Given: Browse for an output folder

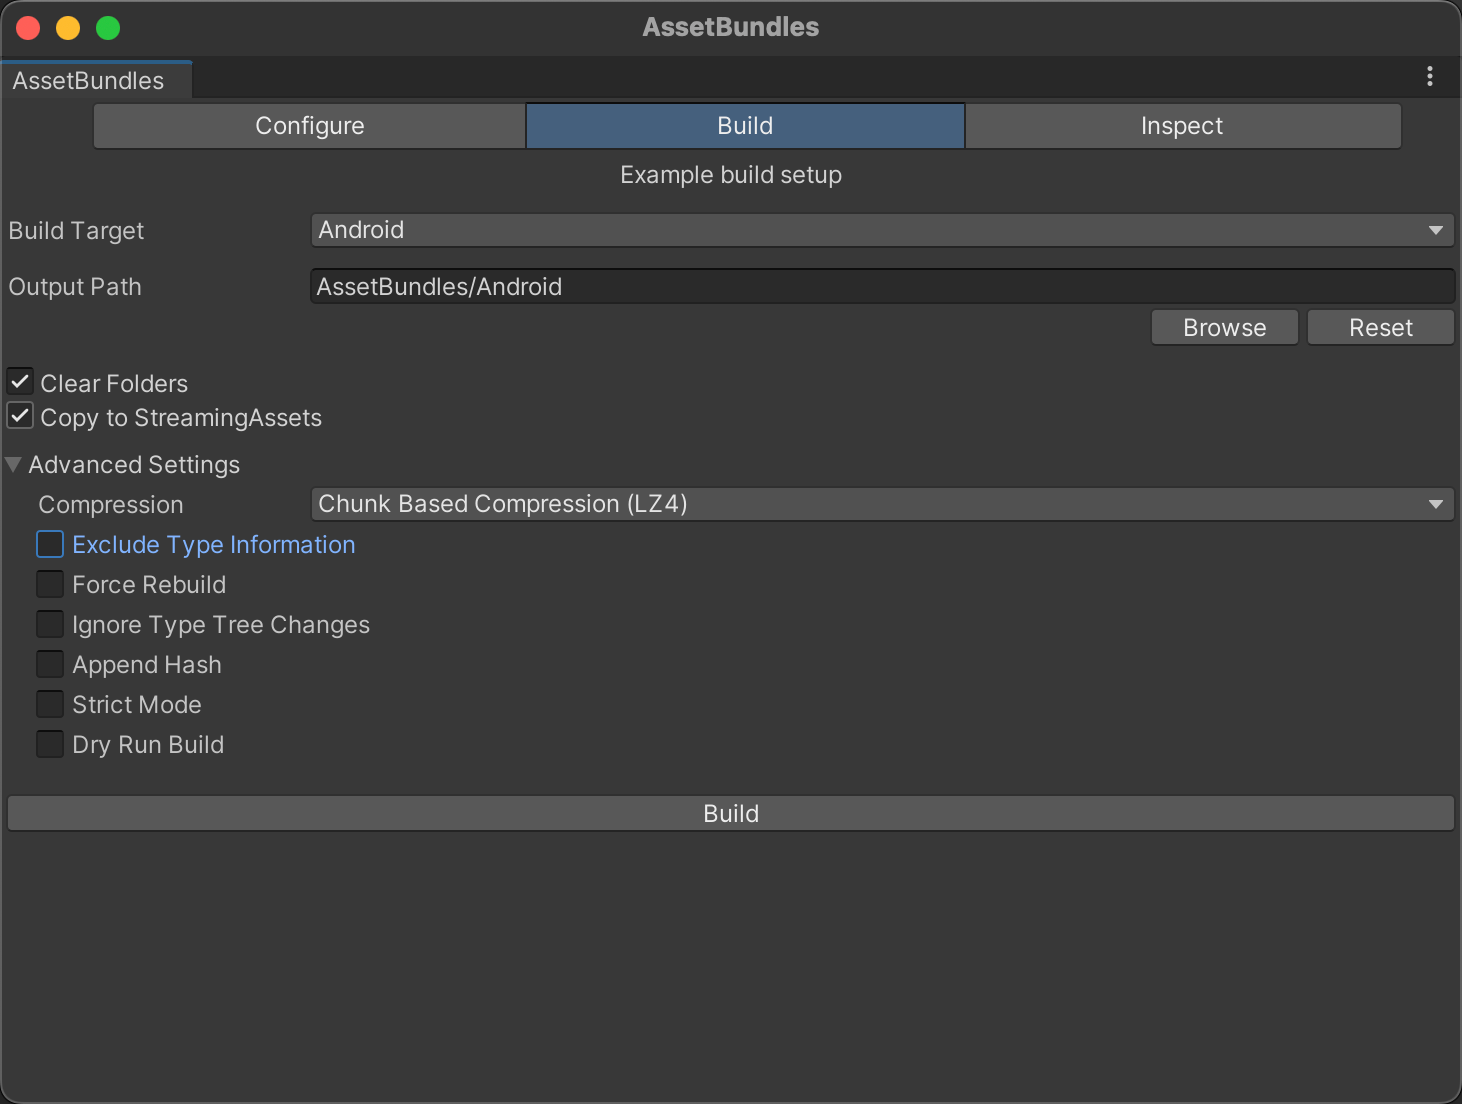Looking at the screenshot, I should pyautogui.click(x=1225, y=327).
